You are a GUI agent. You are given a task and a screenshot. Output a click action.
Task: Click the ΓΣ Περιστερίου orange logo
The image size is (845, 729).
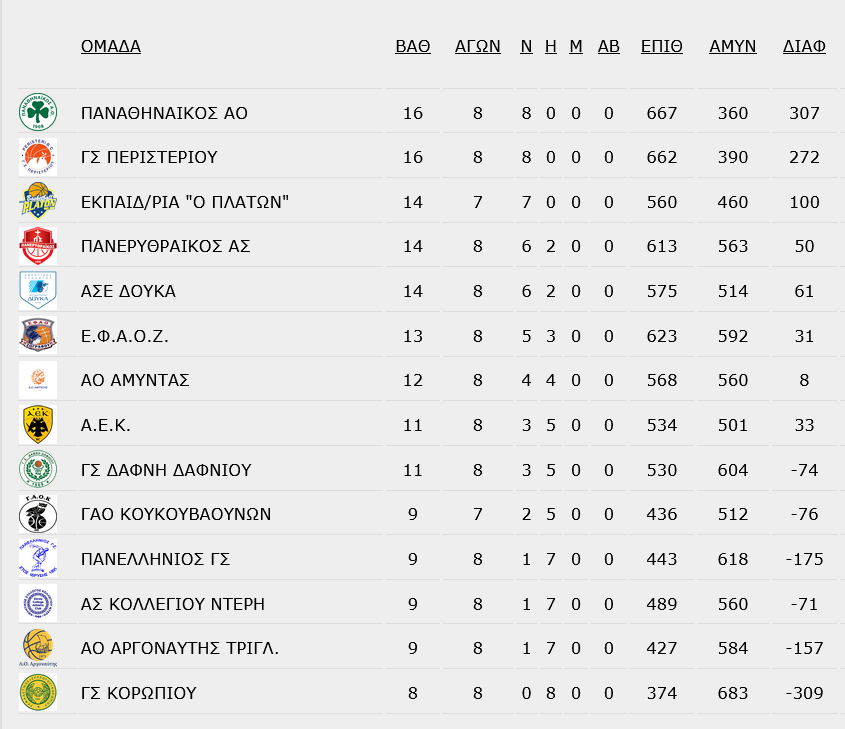click(38, 157)
